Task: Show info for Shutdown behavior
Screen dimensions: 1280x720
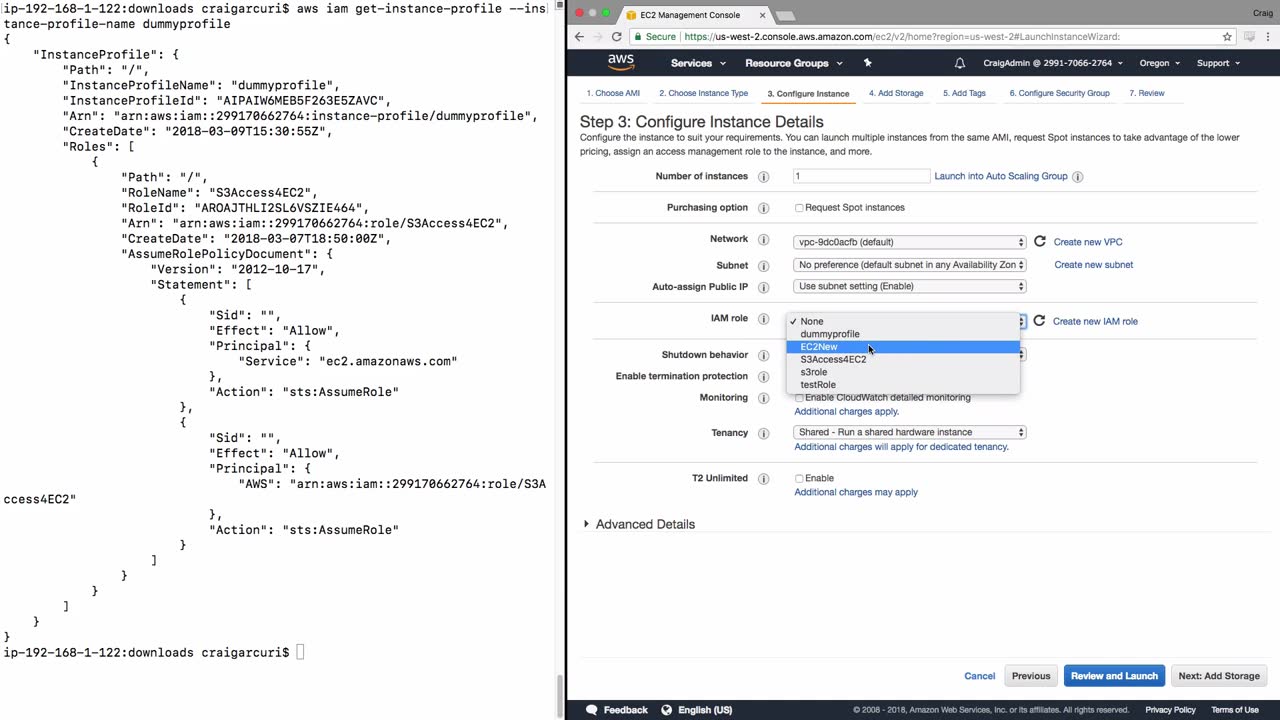Action: [x=763, y=355]
